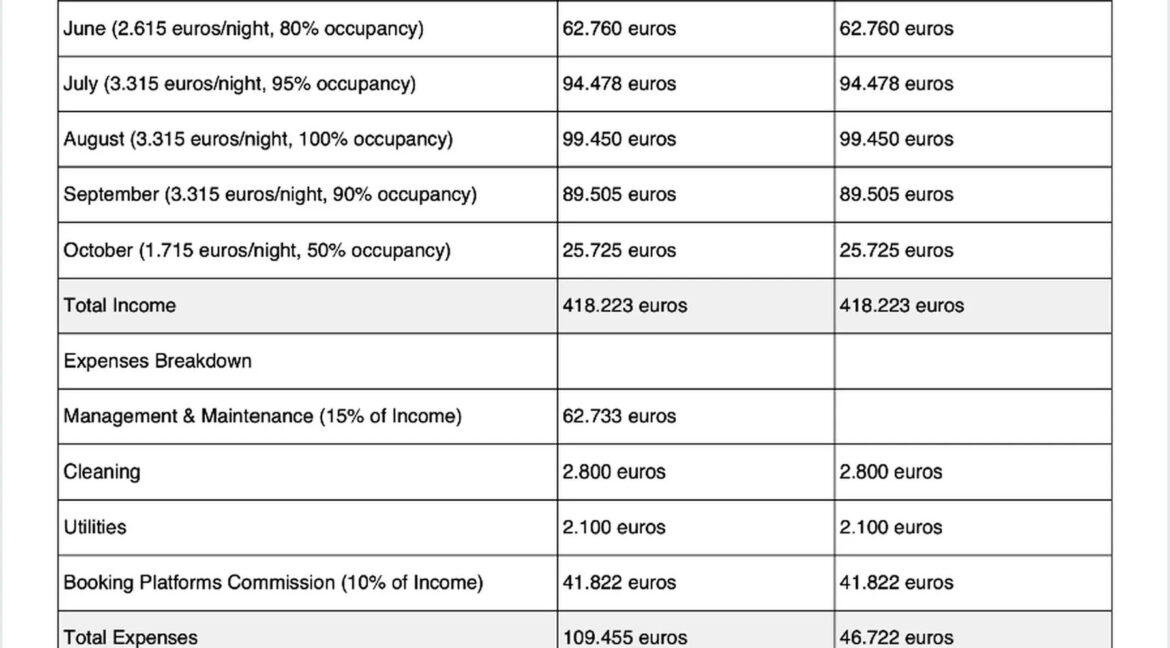Select the Total Expenses label cell

click(x=130, y=637)
